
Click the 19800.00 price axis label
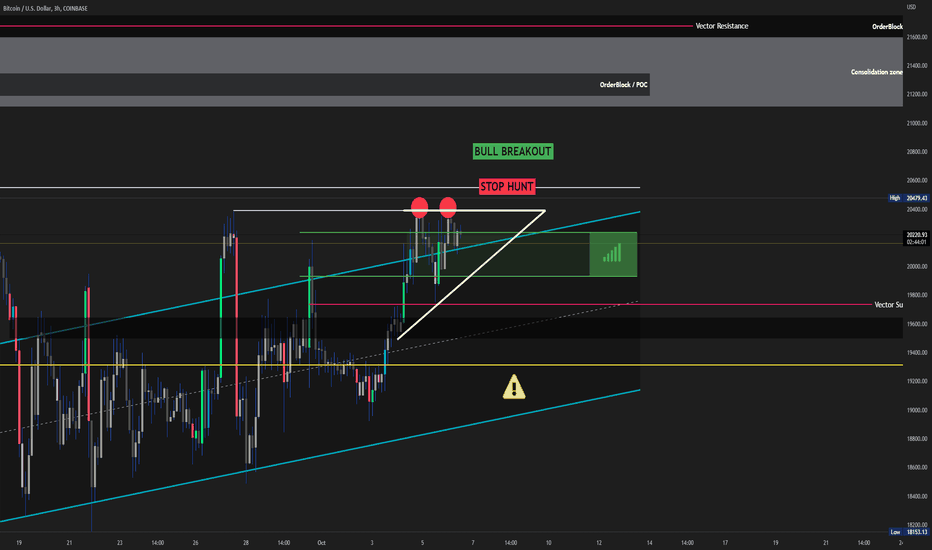coord(917,295)
